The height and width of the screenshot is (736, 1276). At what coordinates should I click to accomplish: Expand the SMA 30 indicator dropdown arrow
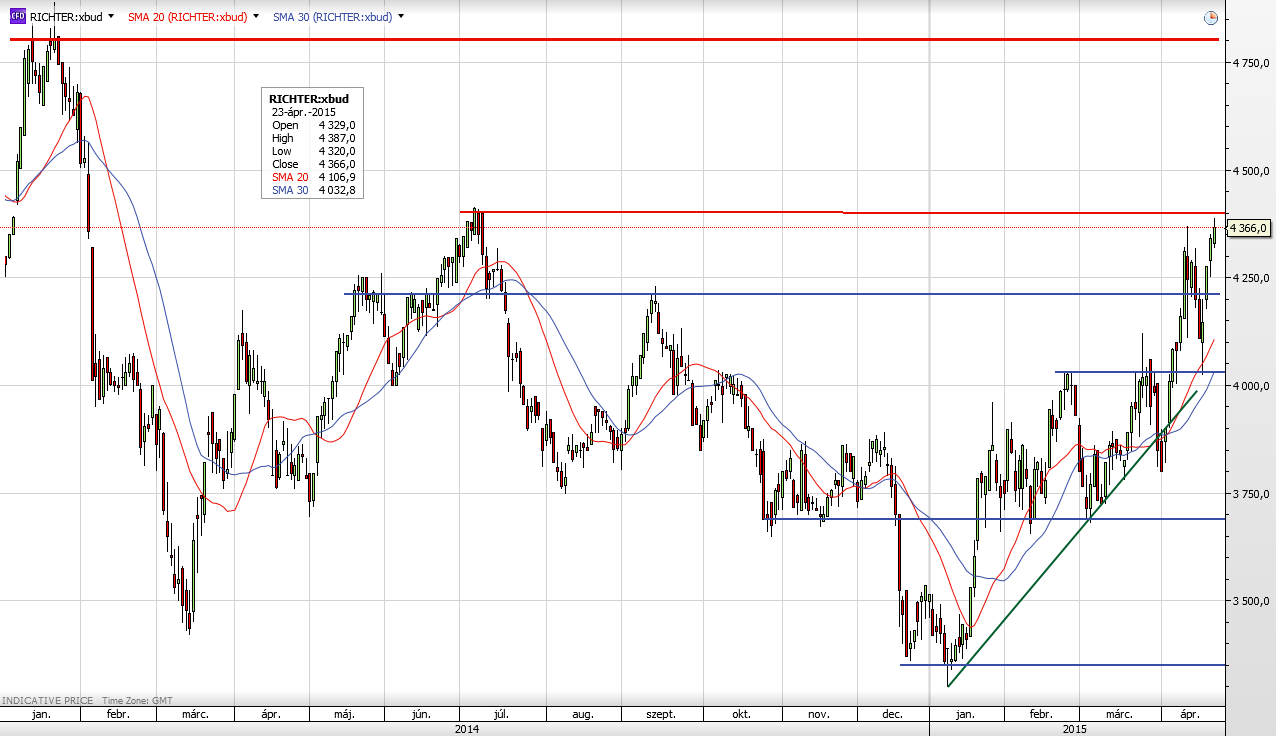pyautogui.click(x=401, y=17)
